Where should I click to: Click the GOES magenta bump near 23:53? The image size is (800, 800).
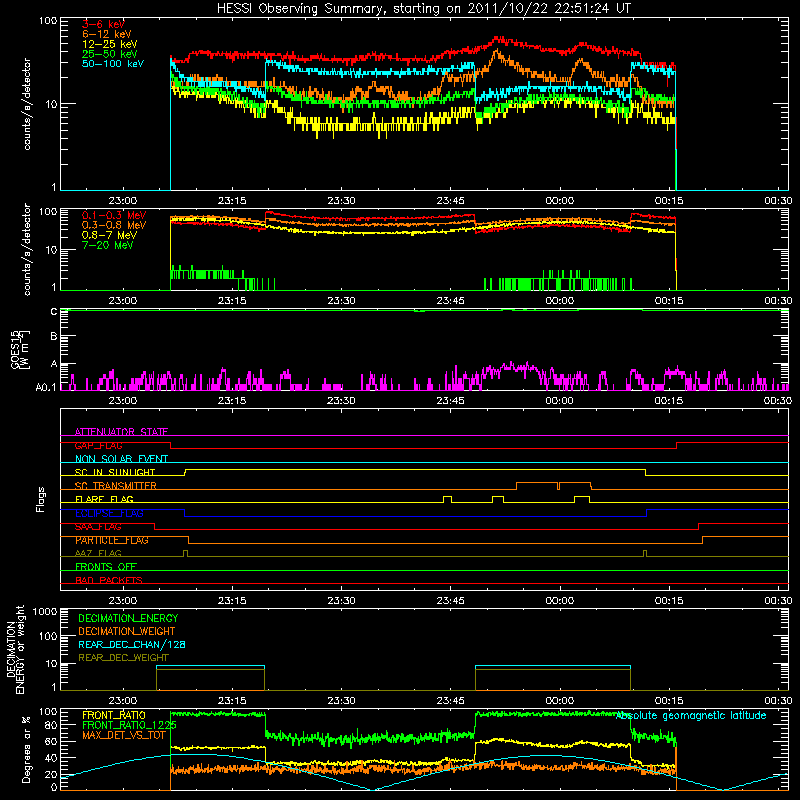pyautogui.click(x=510, y=367)
